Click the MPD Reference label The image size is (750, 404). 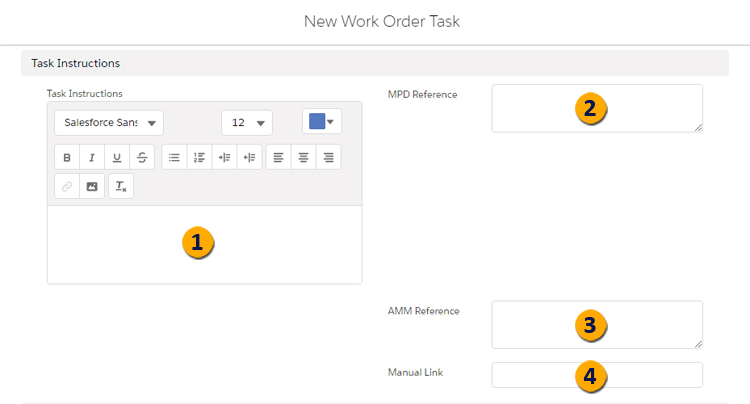pyautogui.click(x=422, y=95)
